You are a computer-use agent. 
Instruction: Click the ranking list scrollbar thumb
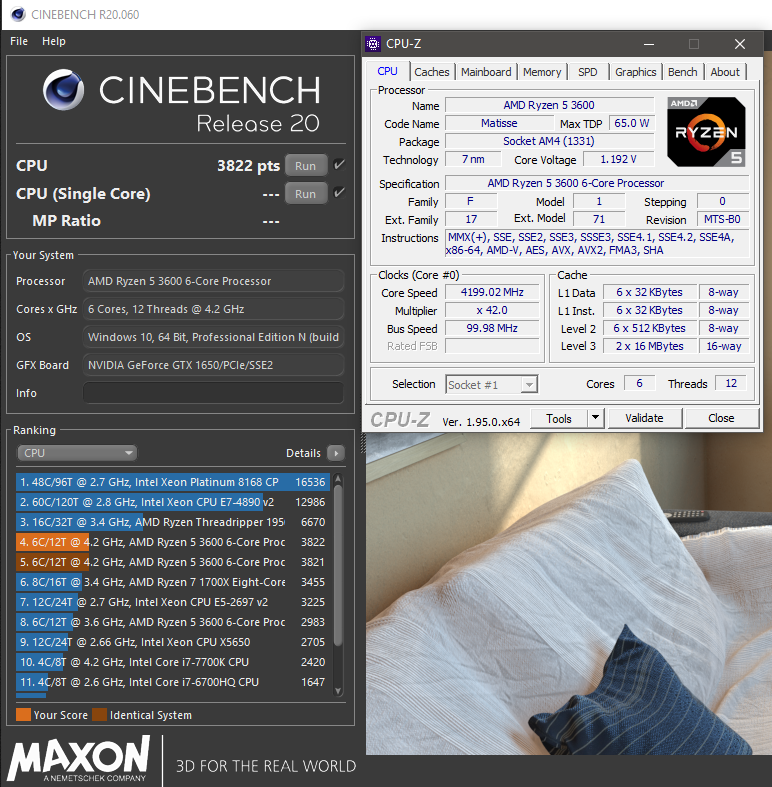click(x=338, y=565)
